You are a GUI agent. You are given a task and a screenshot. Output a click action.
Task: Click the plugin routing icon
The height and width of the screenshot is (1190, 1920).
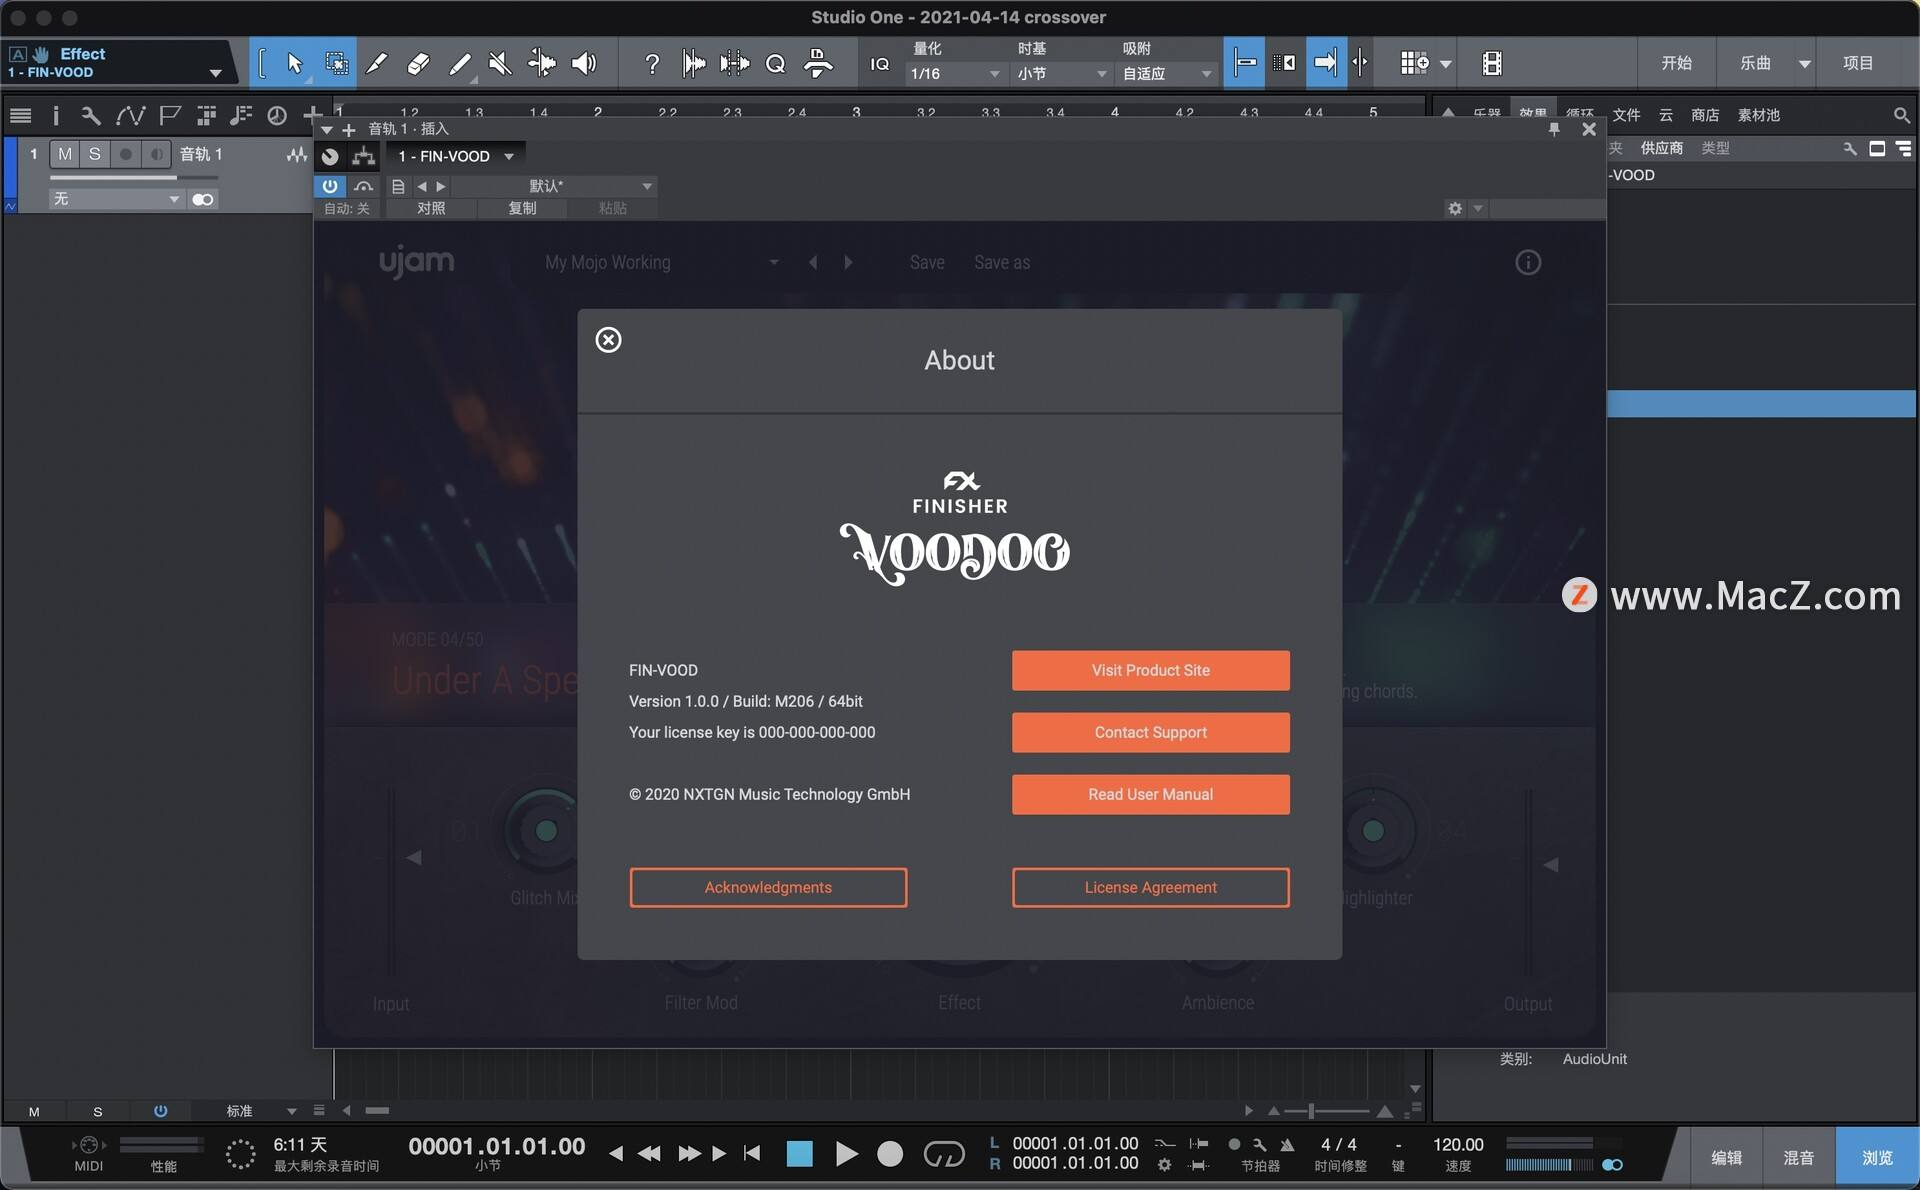tap(364, 156)
